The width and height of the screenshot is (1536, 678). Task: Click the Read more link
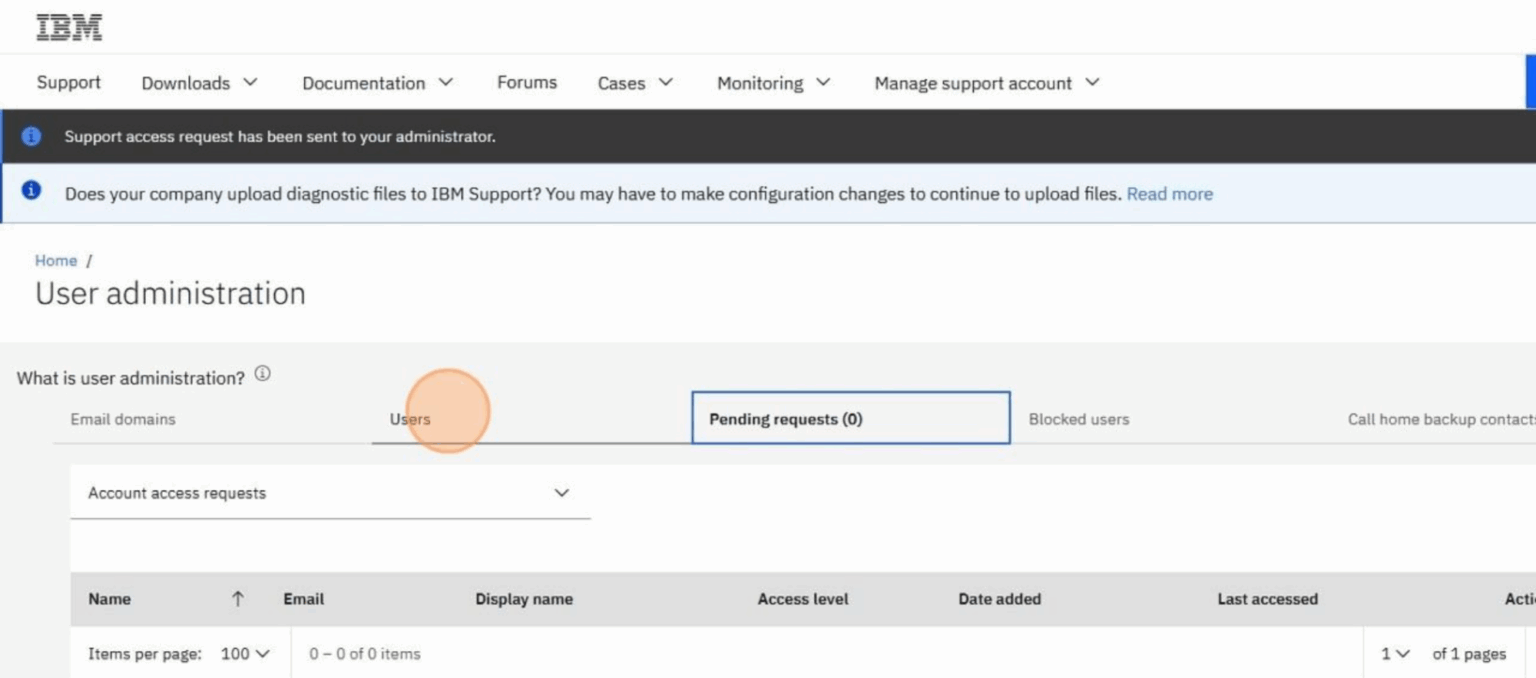pos(1169,193)
